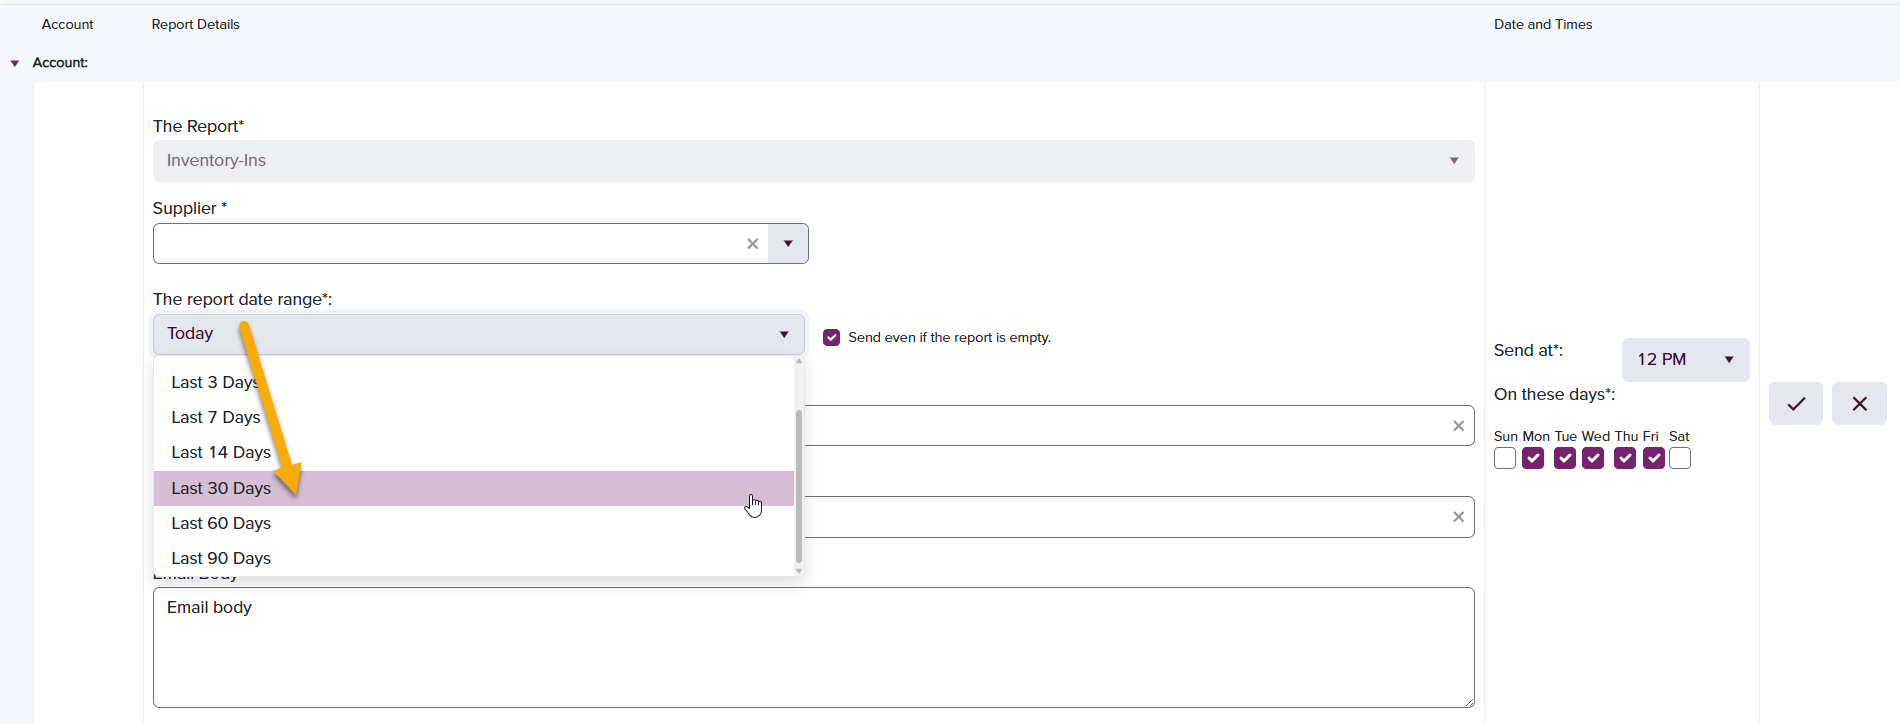Select Last 7 Days option
Viewport: 1900px width, 724px height.
[x=474, y=417]
